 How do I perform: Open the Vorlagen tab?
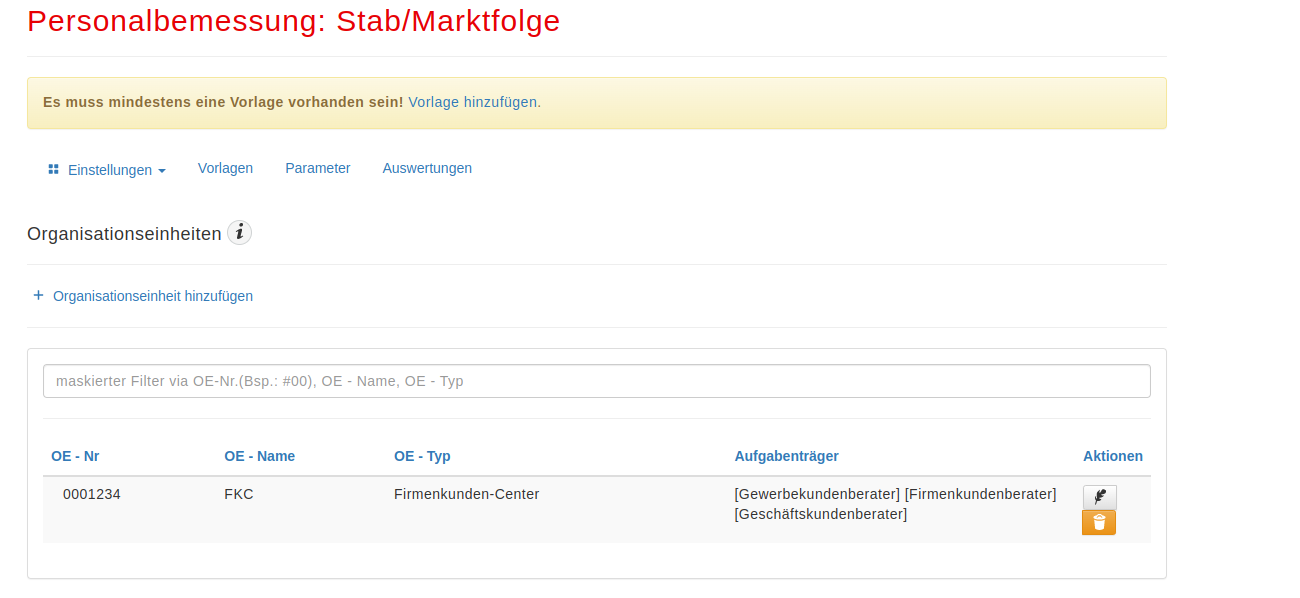(x=225, y=168)
